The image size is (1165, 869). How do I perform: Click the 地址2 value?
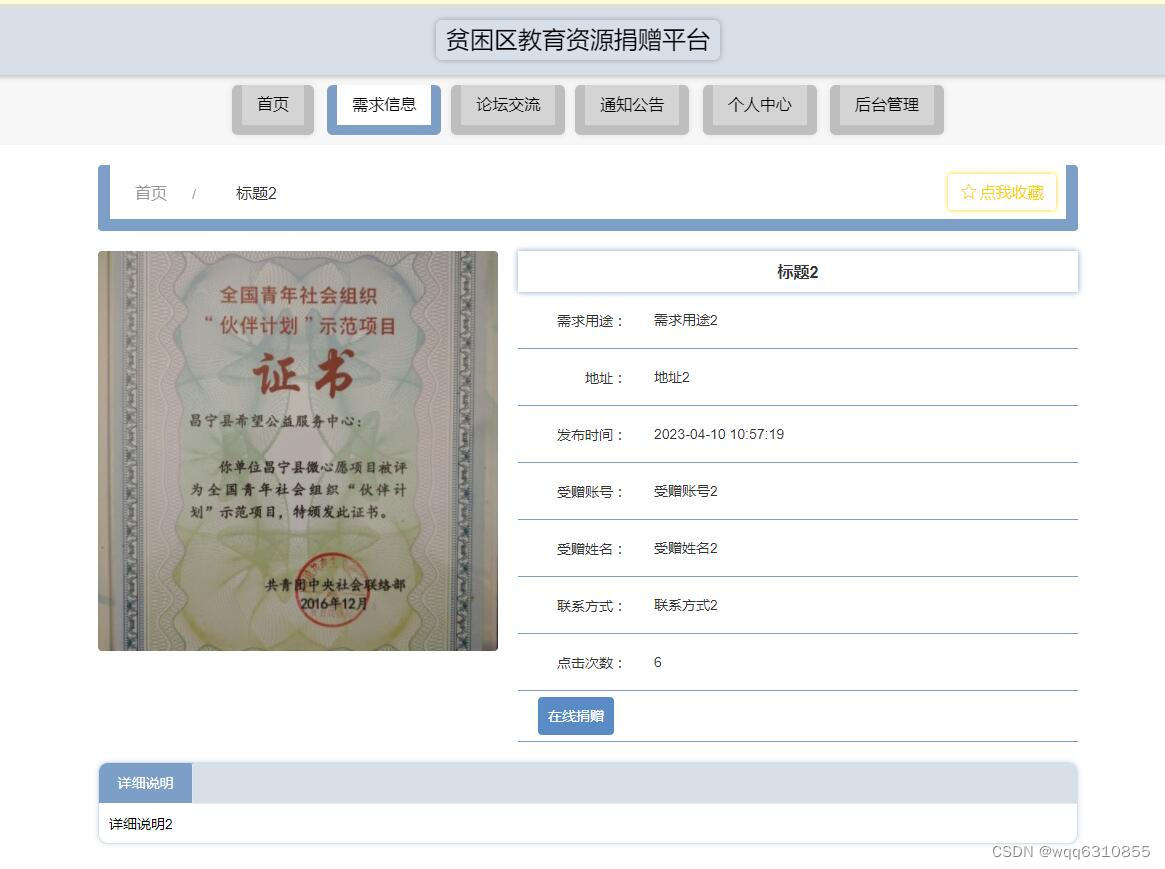tap(672, 377)
